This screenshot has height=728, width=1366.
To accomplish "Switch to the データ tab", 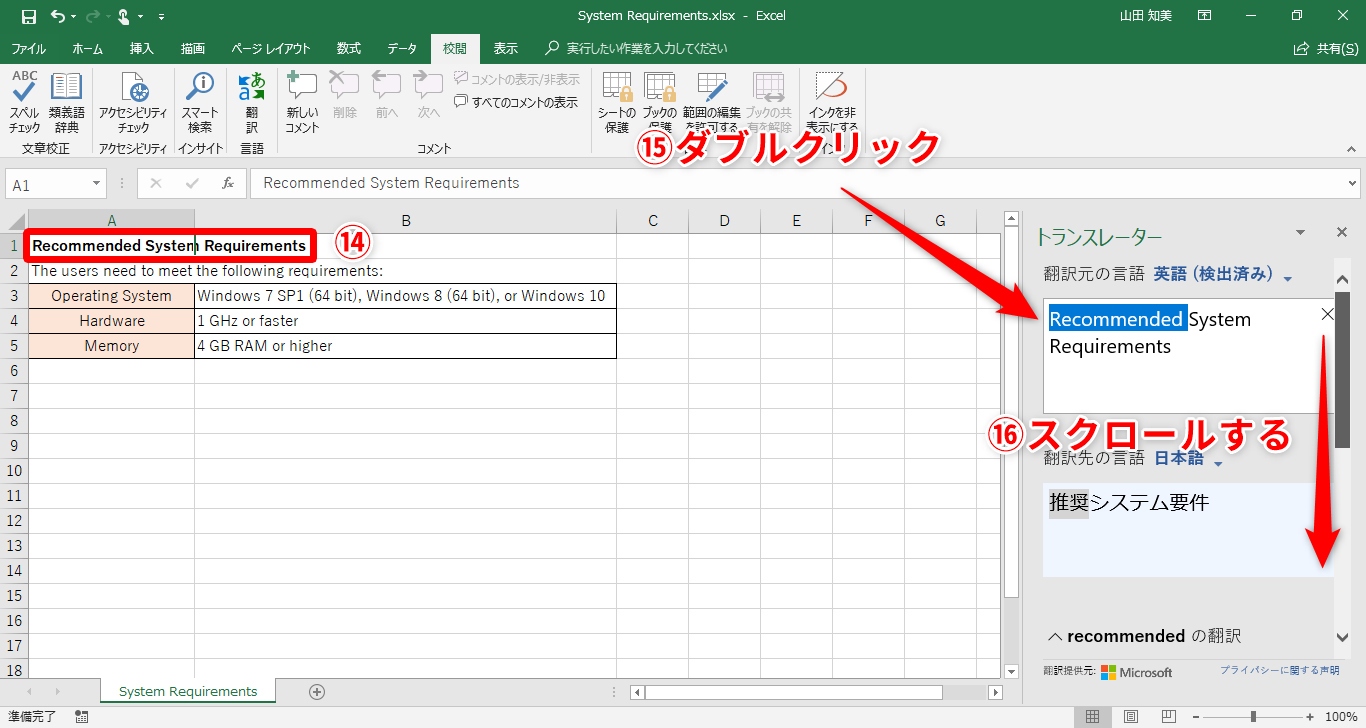I will pos(402,48).
